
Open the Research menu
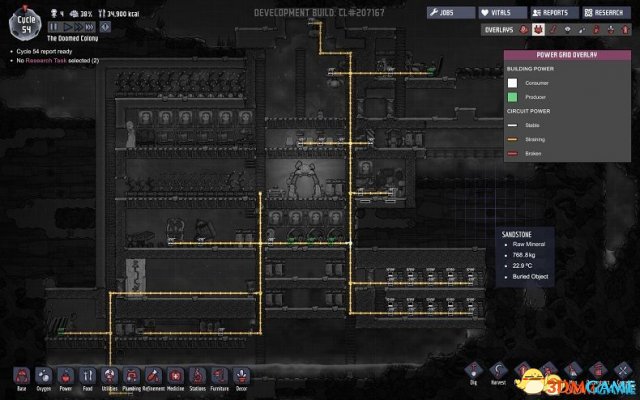[606, 13]
